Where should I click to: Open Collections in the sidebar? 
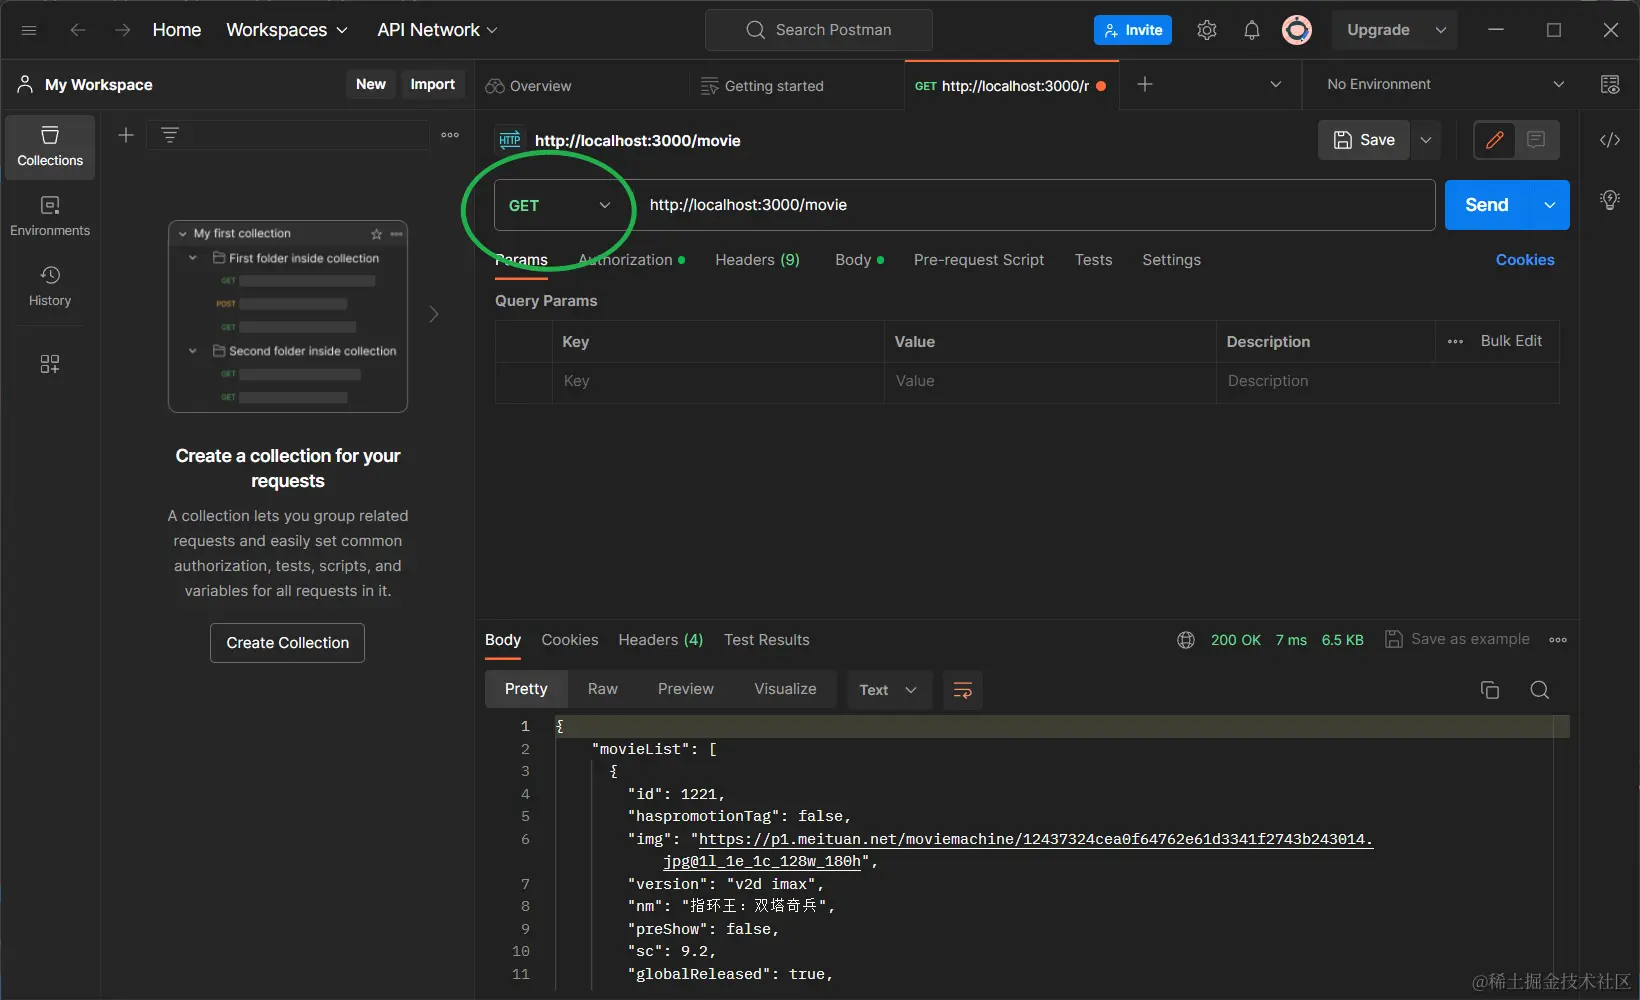pyautogui.click(x=50, y=147)
